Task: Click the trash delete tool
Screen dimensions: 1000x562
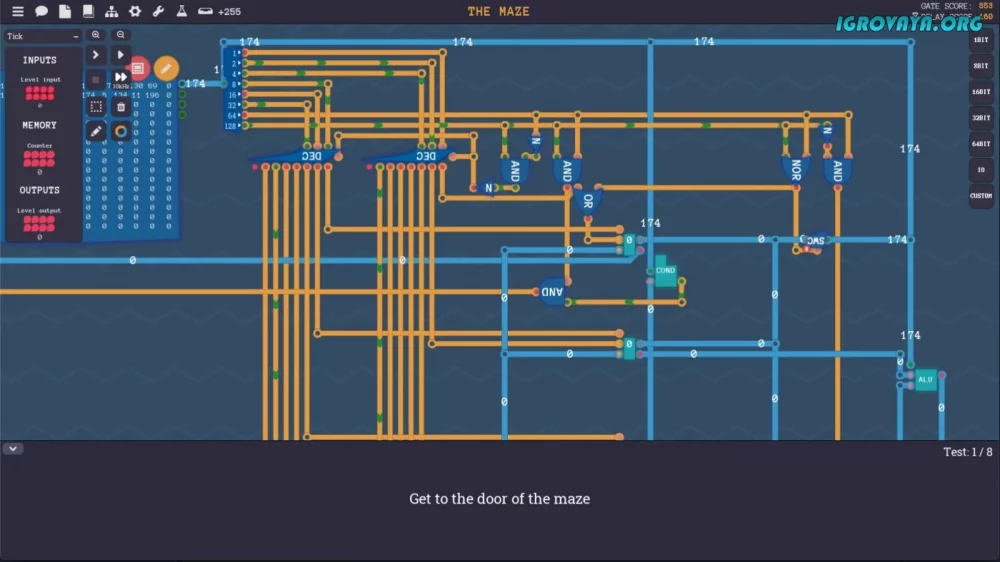Action: pyautogui.click(x=121, y=107)
